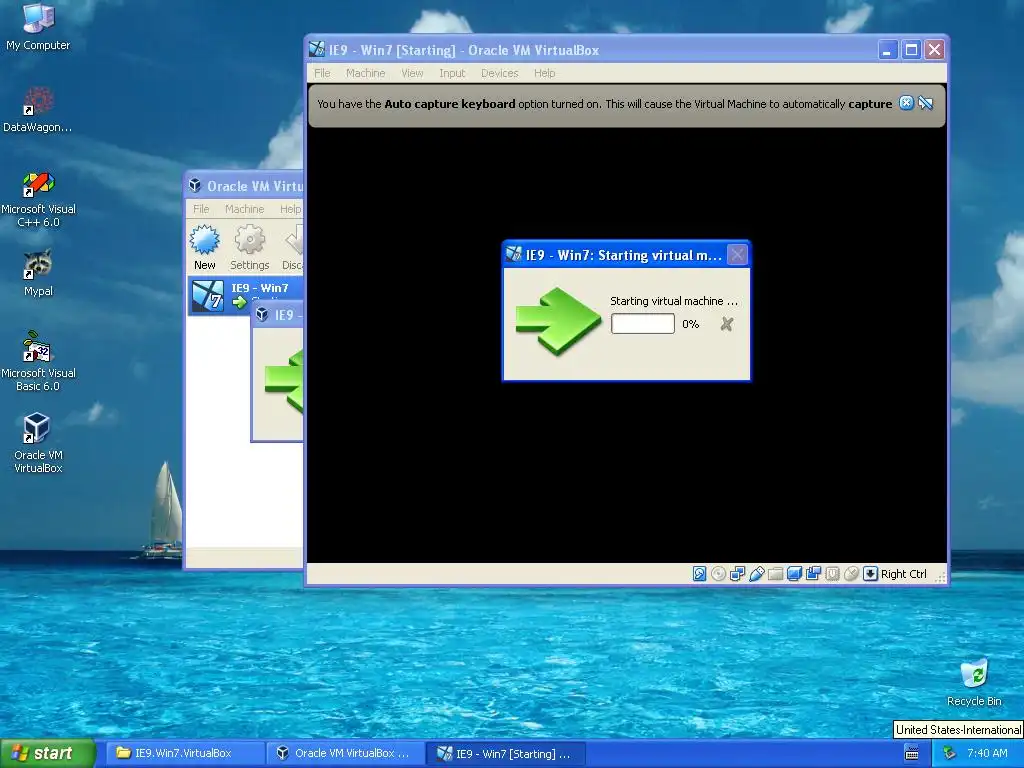The width and height of the screenshot is (1024, 768).
Task: Click the mouse integration indicator icon
Action: click(851, 574)
